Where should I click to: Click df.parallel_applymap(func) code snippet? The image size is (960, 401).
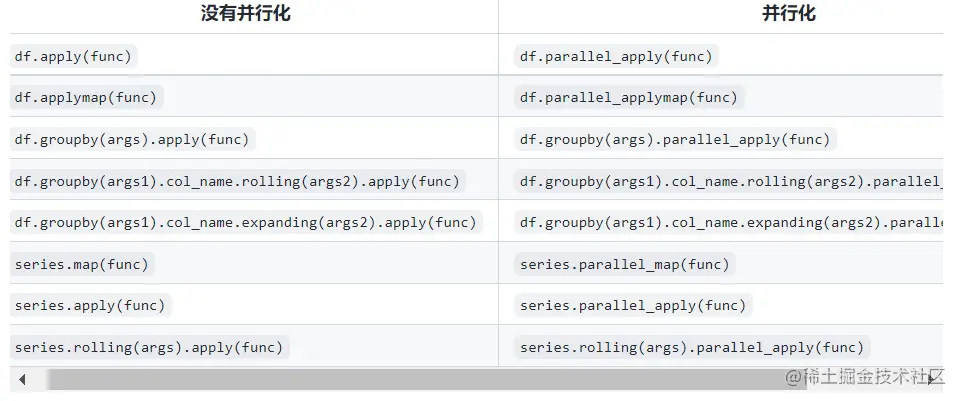click(629, 98)
